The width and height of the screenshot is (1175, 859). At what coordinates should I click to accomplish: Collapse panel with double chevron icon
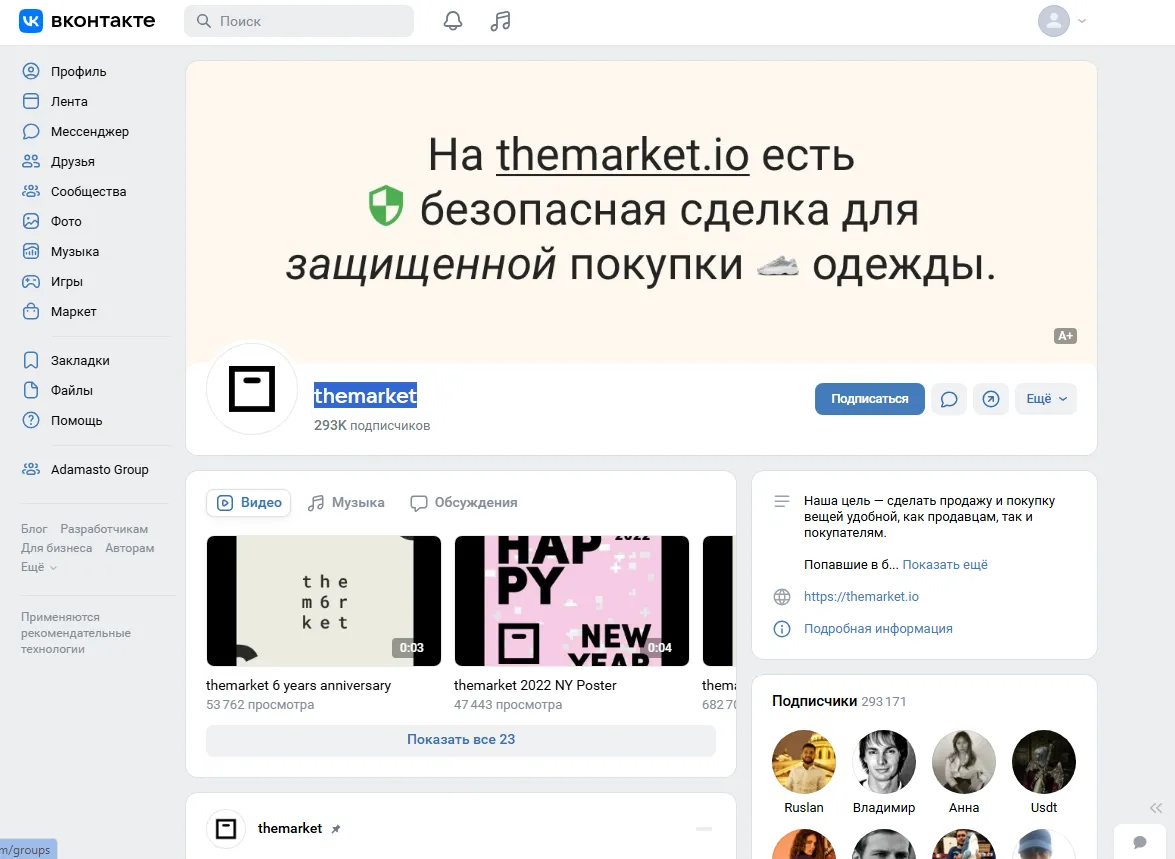pyautogui.click(x=1156, y=808)
